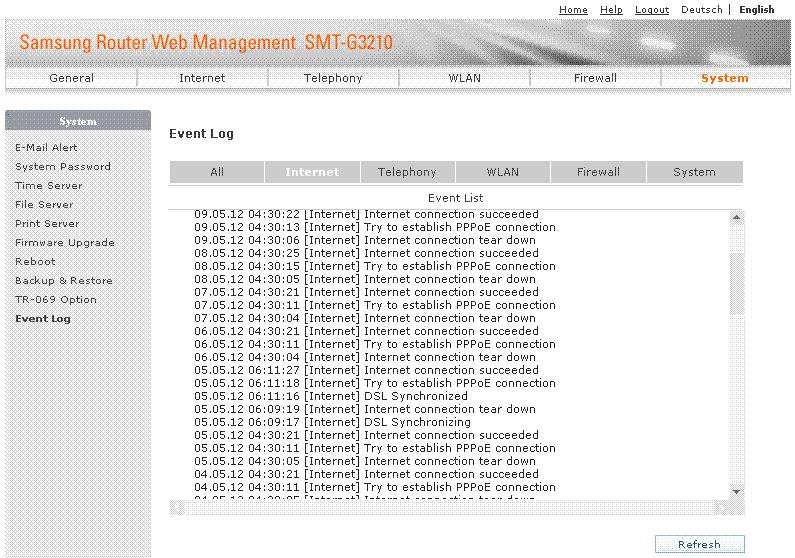Select Event Log in sidebar
This screenshot has width=795, height=558.
[x=43, y=319]
